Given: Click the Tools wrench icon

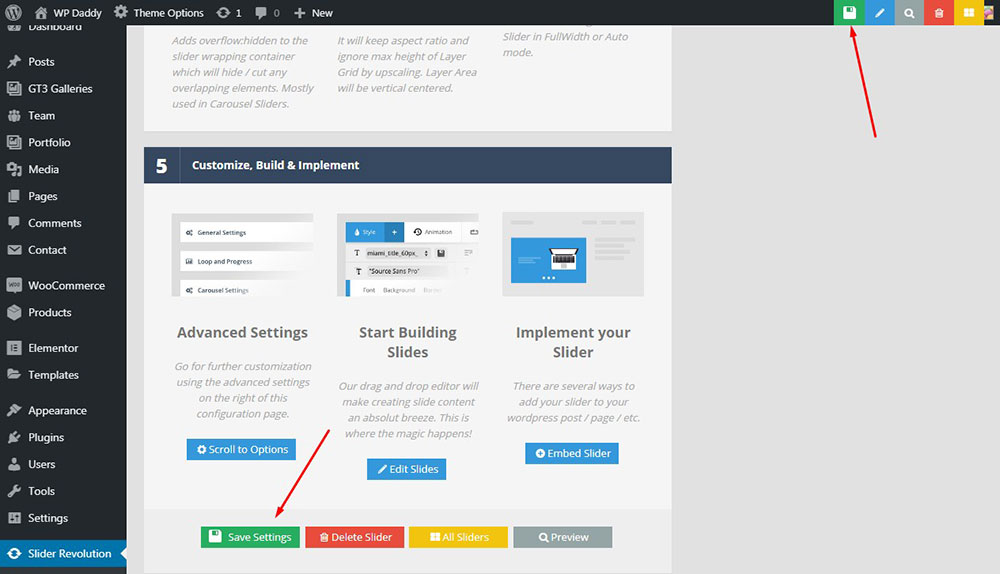Looking at the screenshot, I should (x=14, y=491).
